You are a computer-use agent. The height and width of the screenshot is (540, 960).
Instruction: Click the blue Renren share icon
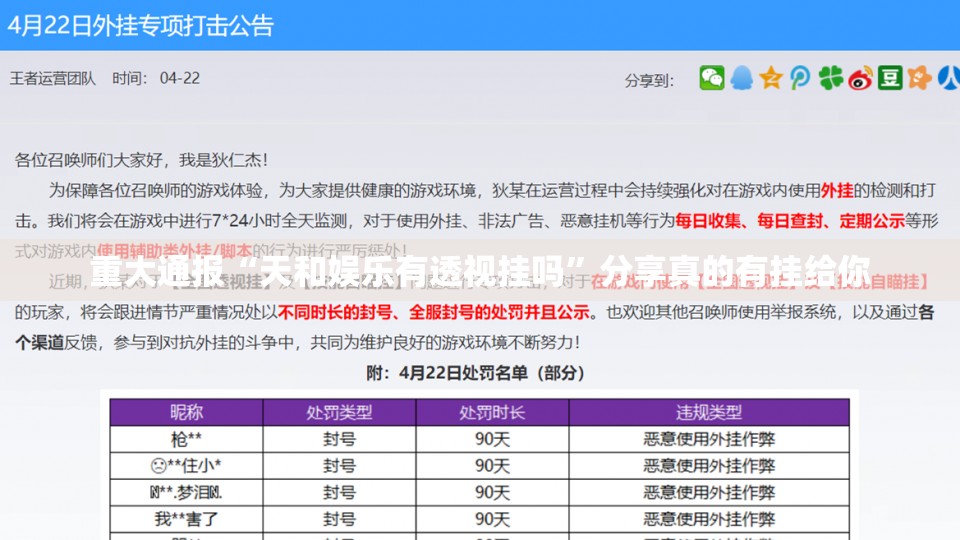tap(949, 78)
